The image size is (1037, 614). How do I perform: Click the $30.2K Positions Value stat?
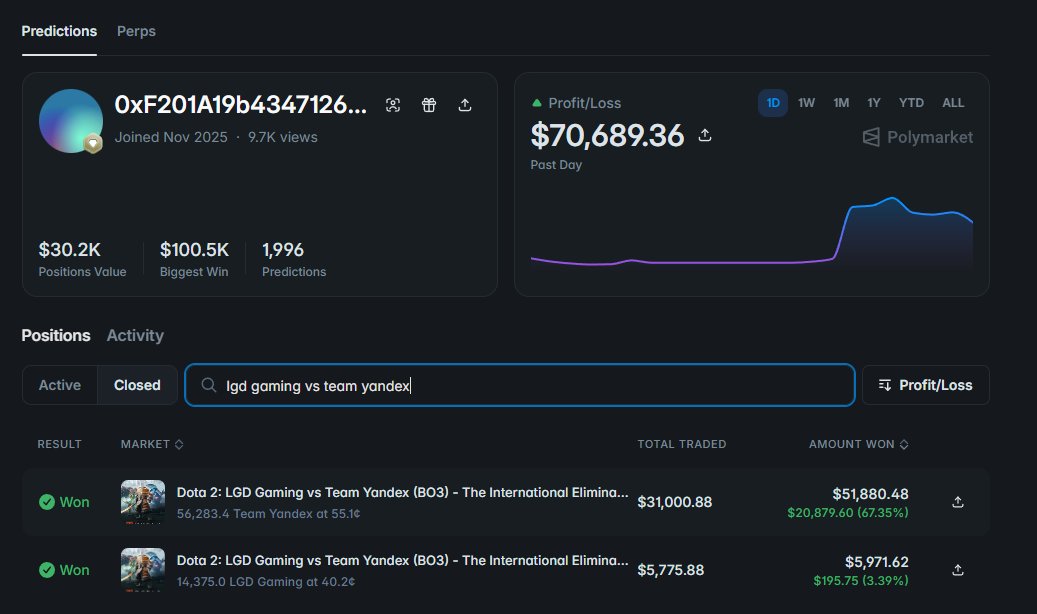pyautogui.click(x=82, y=259)
